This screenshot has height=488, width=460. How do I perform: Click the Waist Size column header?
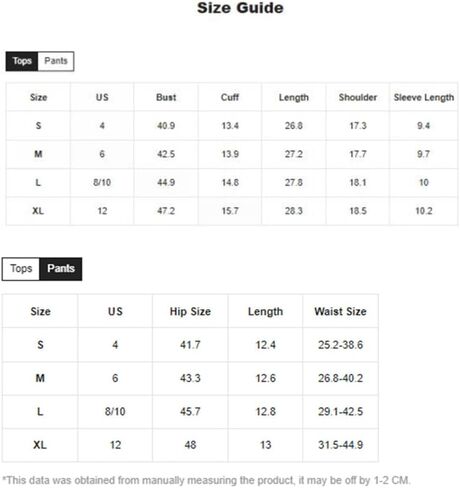340,311
